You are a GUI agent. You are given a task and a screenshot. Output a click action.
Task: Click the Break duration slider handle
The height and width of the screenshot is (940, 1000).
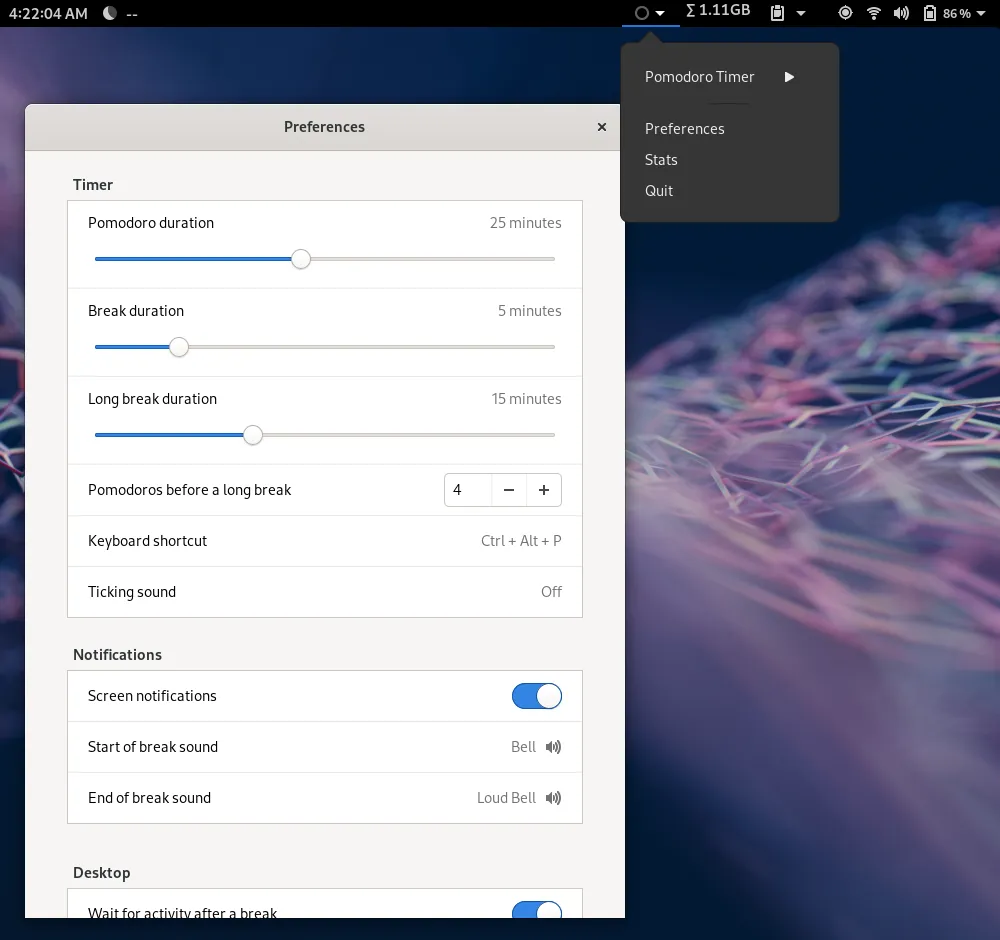(x=179, y=347)
